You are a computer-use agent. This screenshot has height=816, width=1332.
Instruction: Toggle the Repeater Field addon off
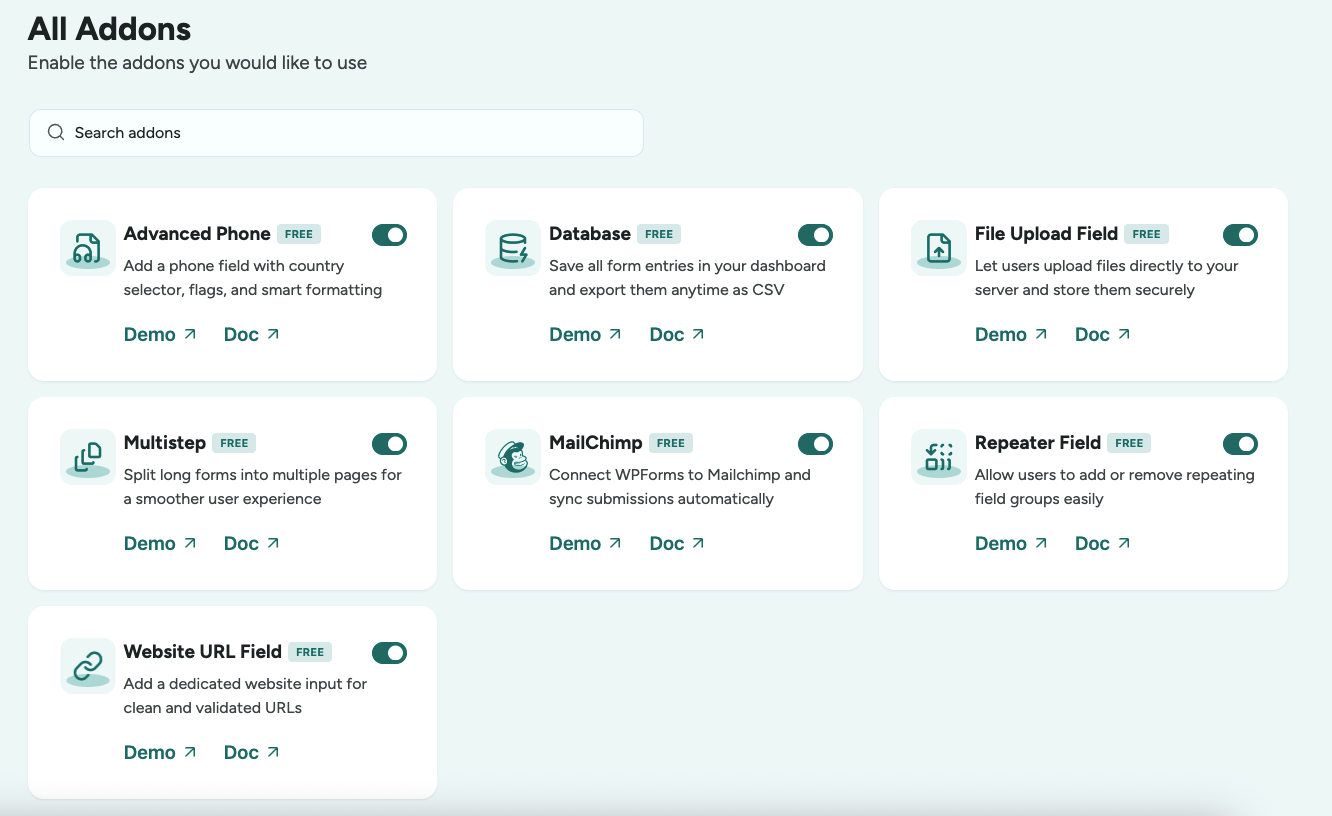pyautogui.click(x=1241, y=444)
